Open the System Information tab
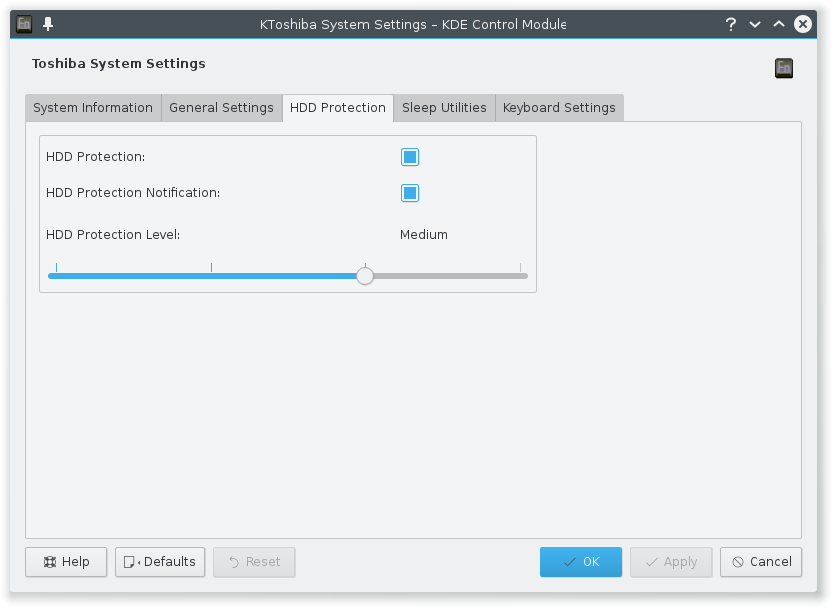Image resolution: width=833 pixels, height=608 pixels. click(93, 108)
